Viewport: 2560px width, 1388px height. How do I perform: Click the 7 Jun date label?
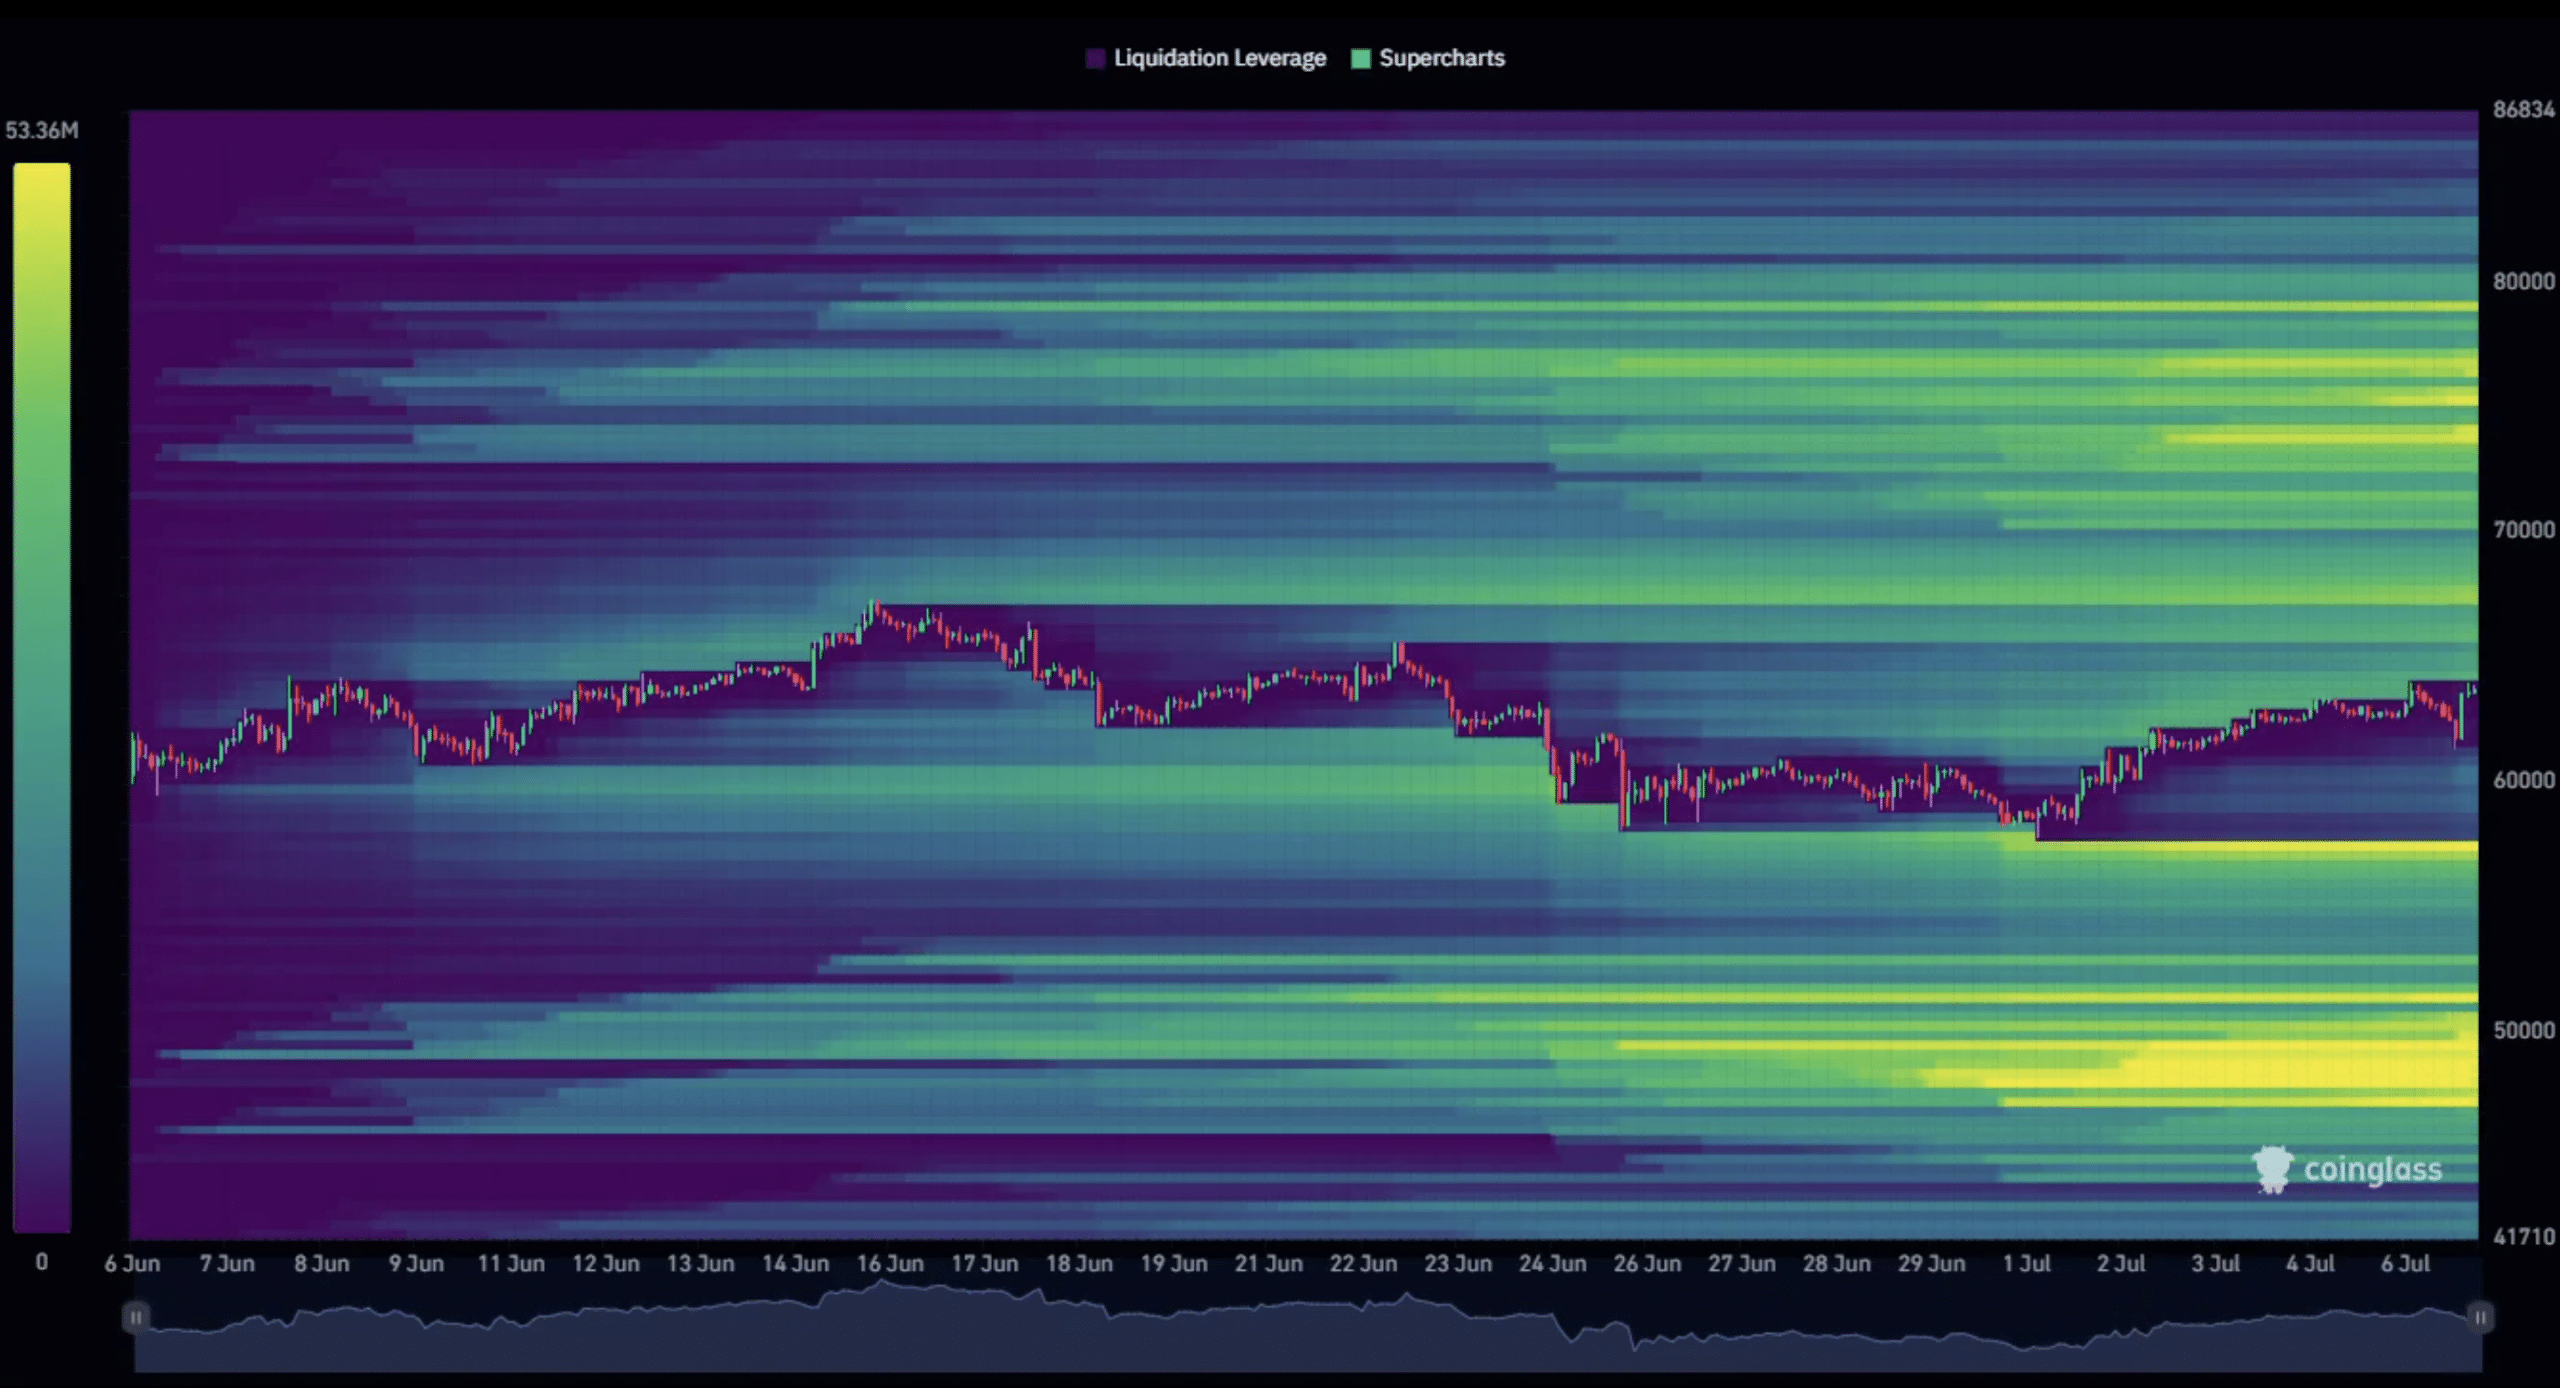tap(227, 1264)
